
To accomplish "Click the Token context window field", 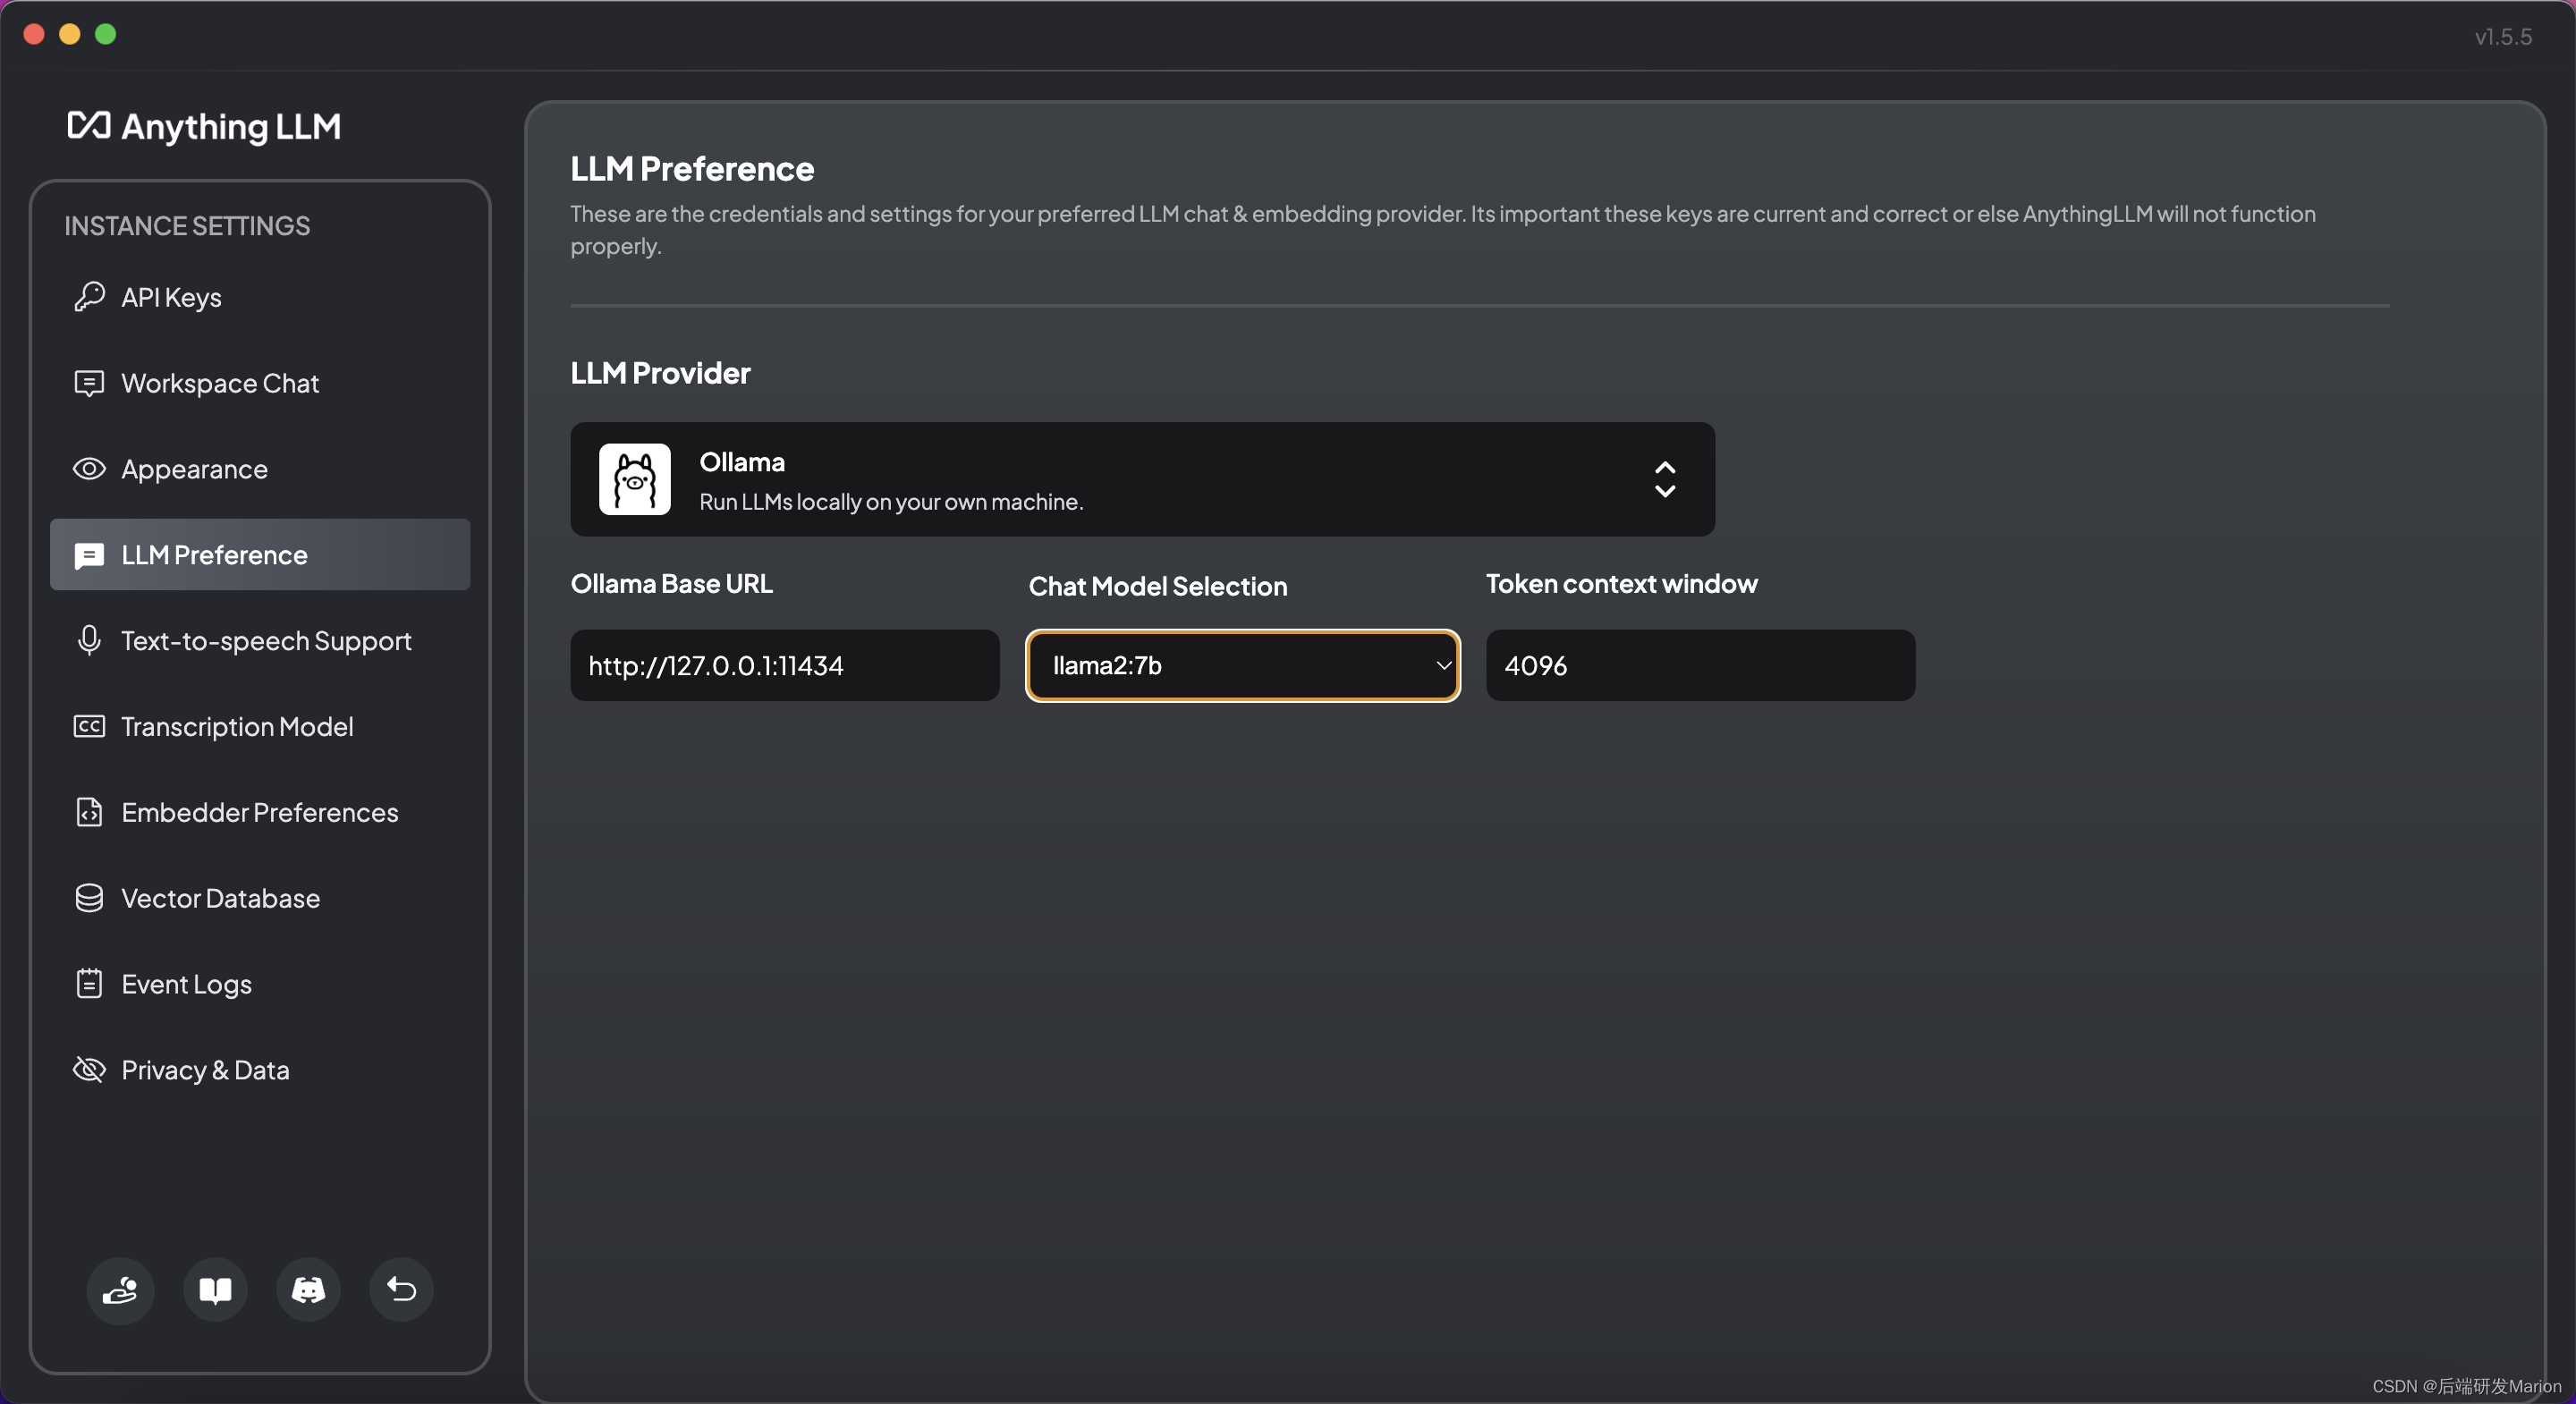I will coord(1699,666).
